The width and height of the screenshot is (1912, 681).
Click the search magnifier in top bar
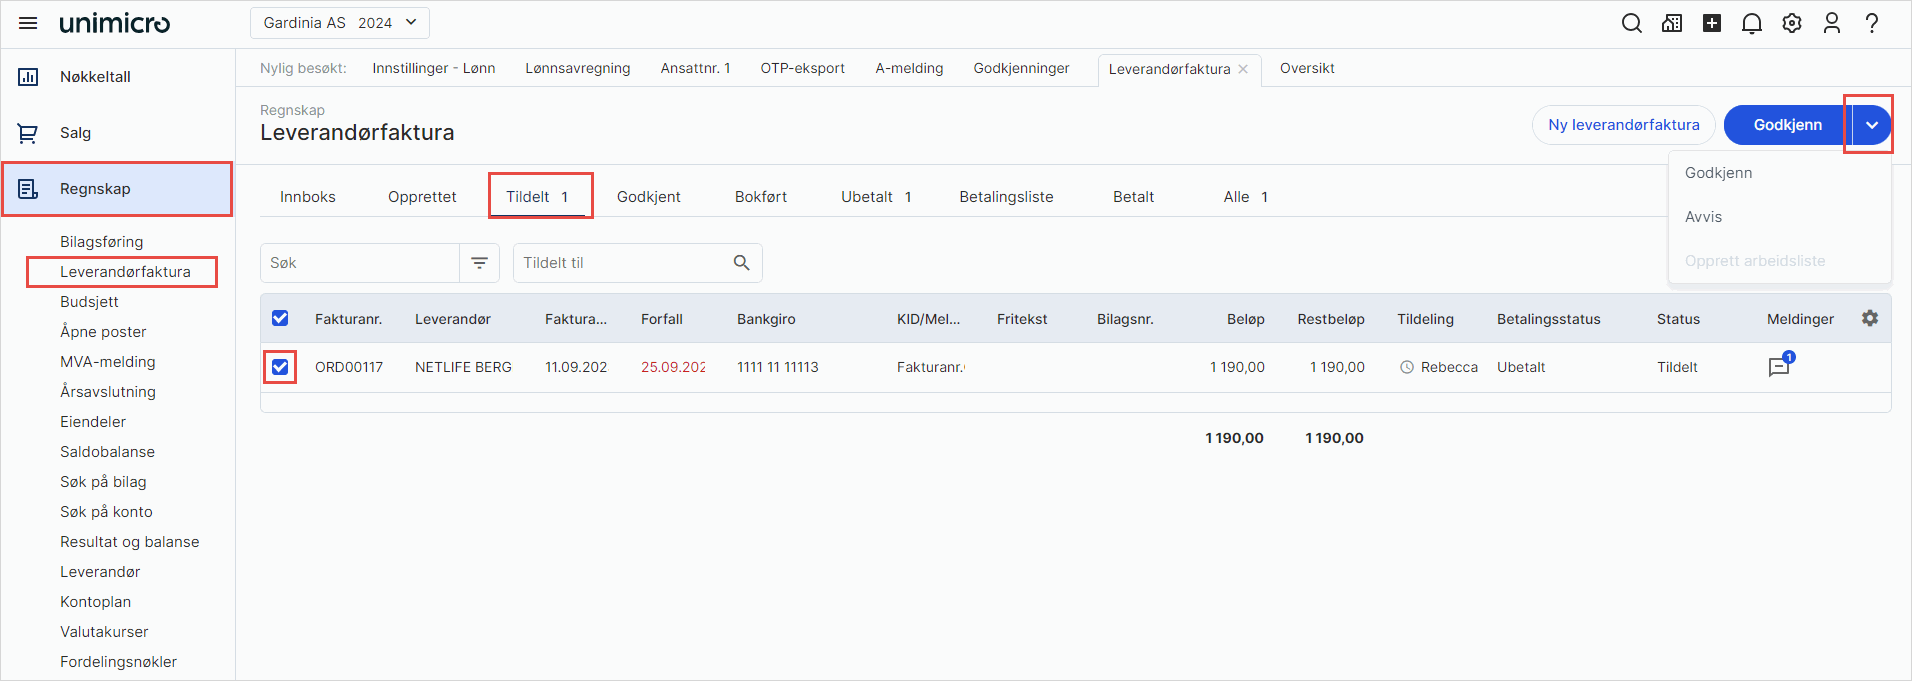(x=1631, y=23)
